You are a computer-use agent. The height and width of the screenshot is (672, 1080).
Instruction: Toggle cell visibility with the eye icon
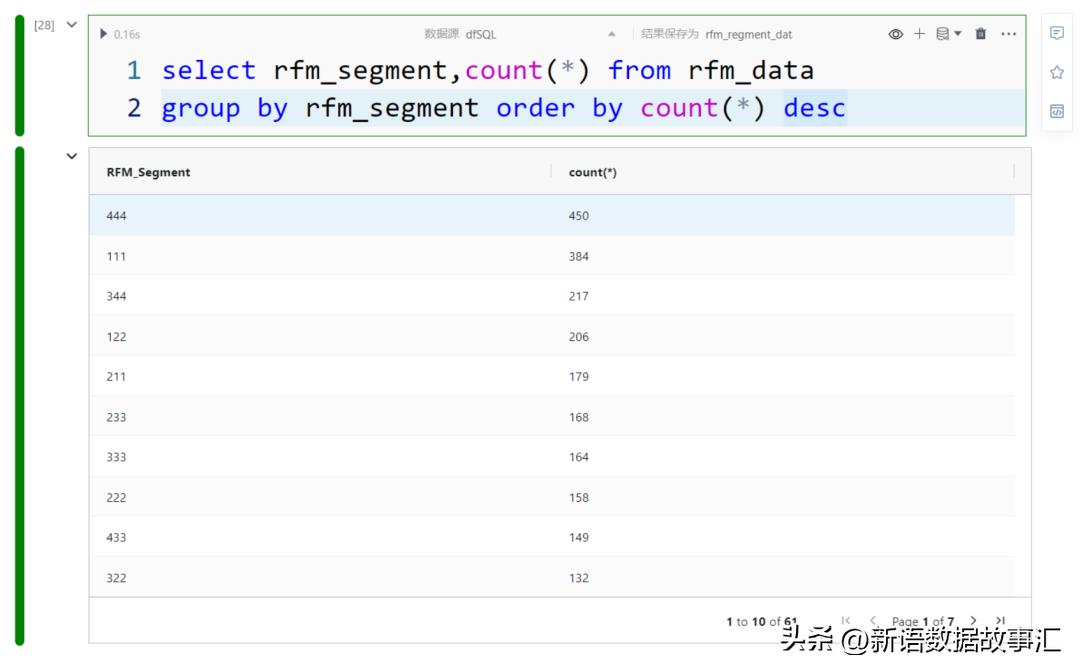(895, 34)
